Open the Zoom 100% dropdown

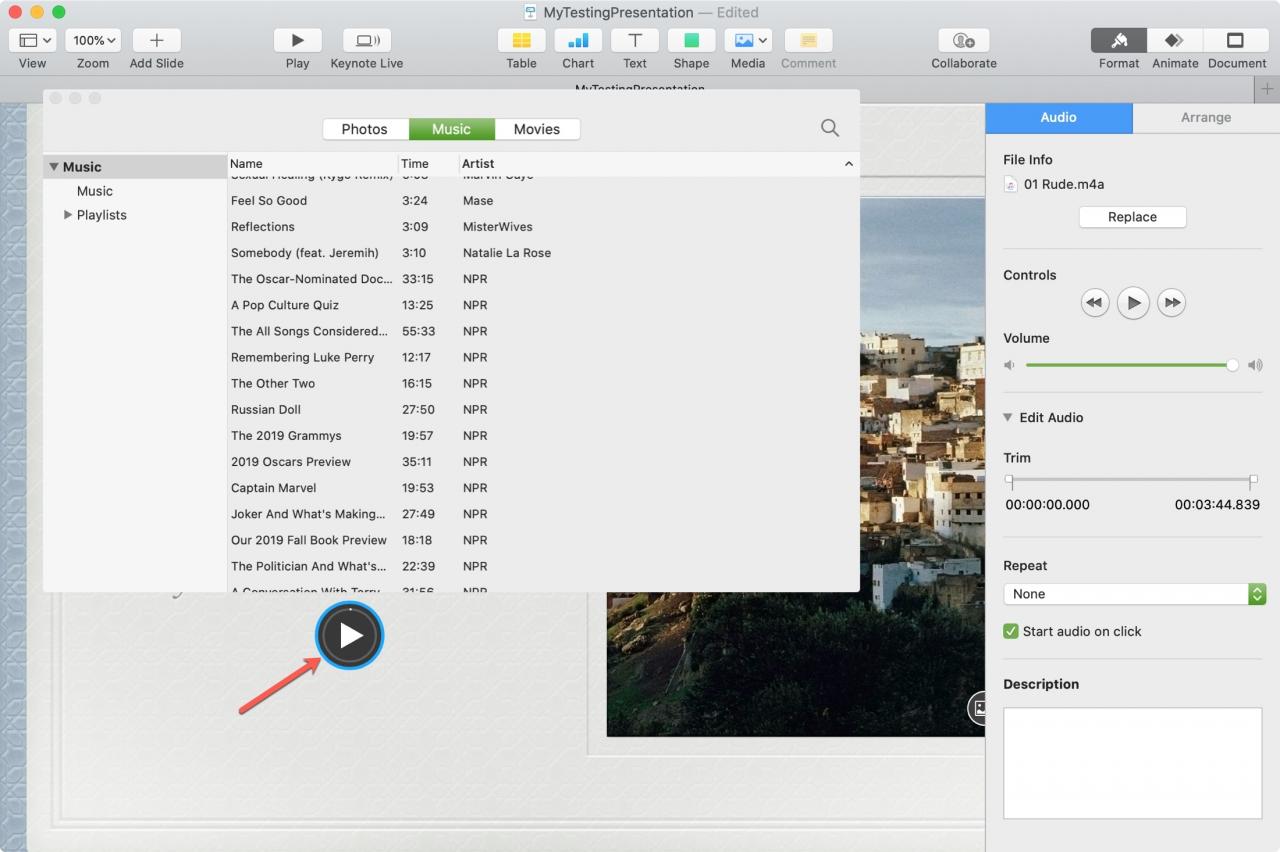click(x=94, y=41)
